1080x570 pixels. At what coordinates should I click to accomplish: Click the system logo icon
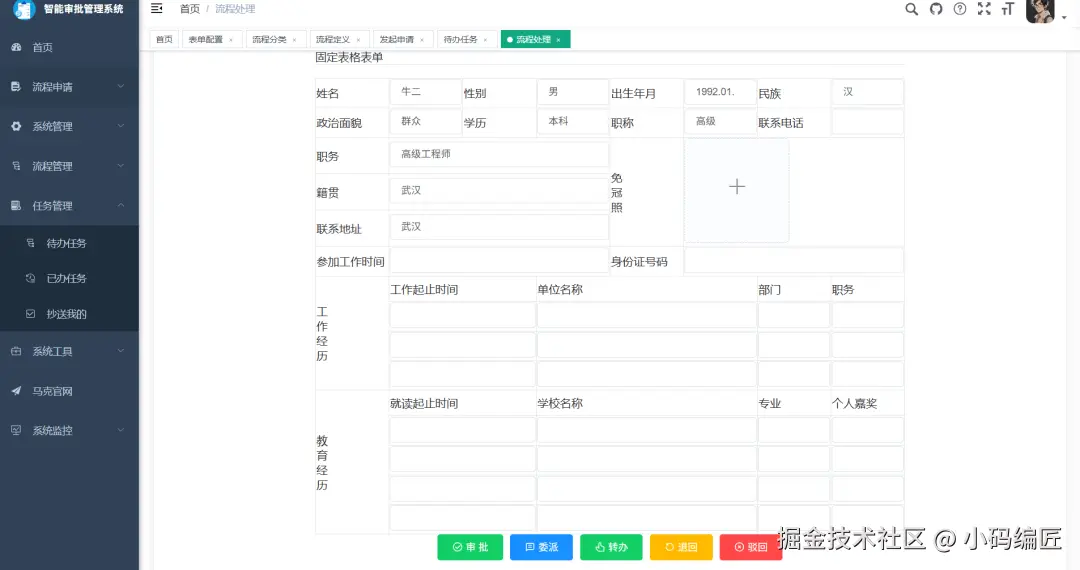pyautogui.click(x=23, y=10)
